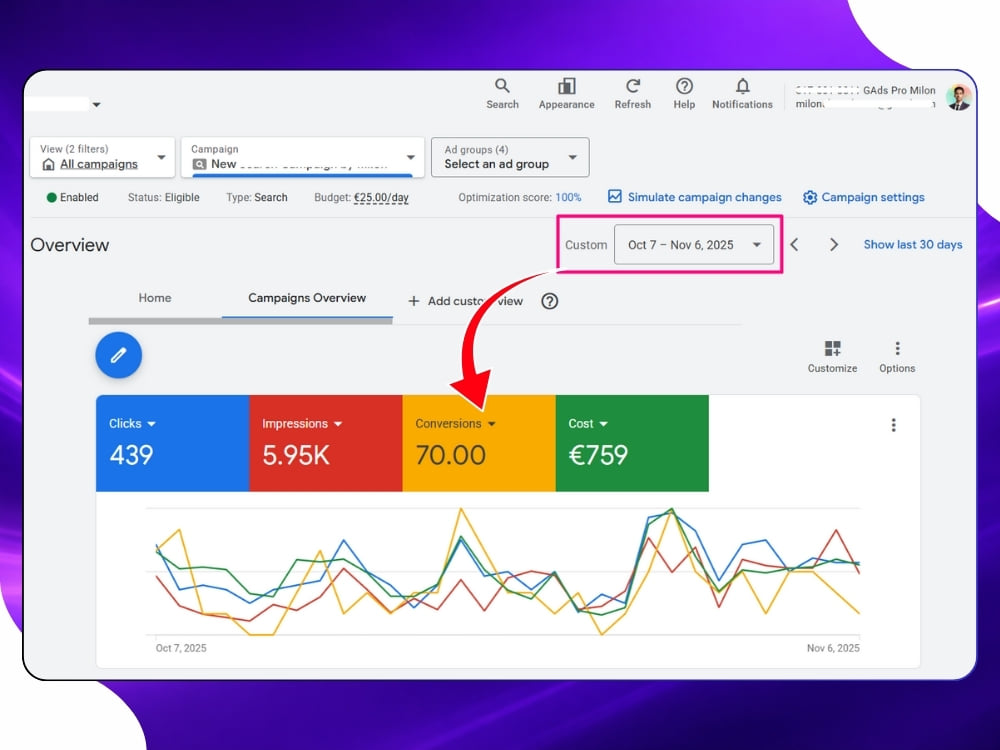
Task: Switch to the Campaigns Overview tab
Action: (307, 298)
